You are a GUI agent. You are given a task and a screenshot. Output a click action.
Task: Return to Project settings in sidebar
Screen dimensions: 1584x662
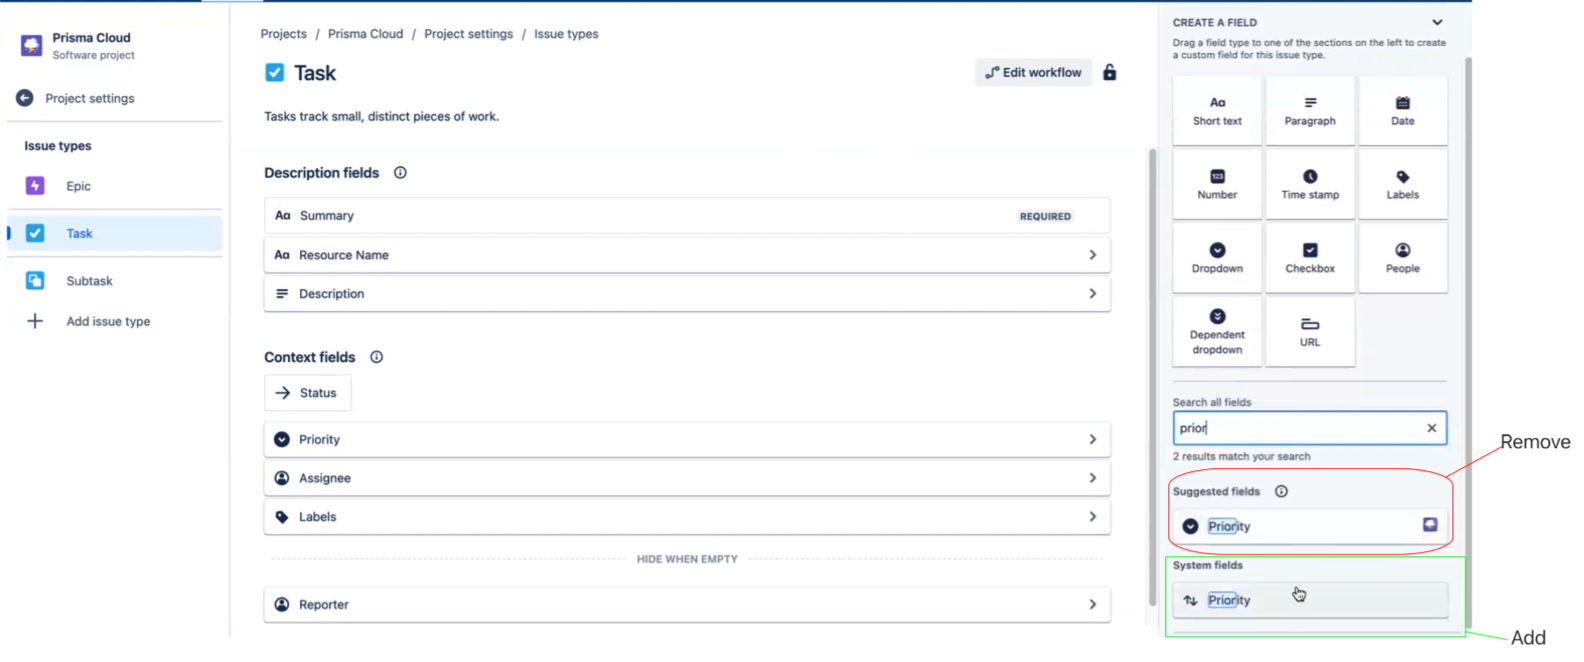89,98
